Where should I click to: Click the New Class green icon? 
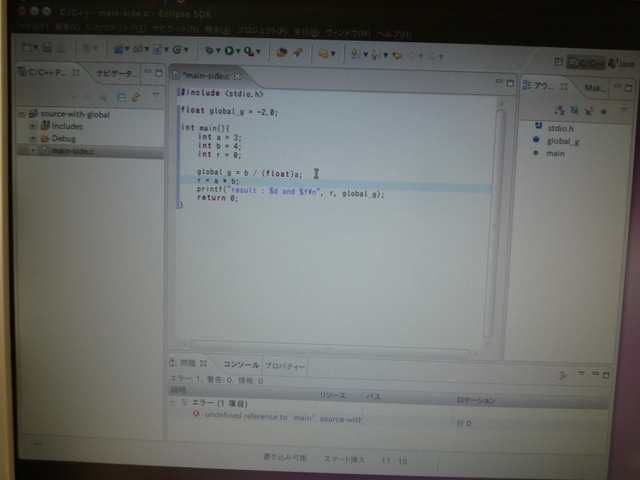[x=177, y=50]
